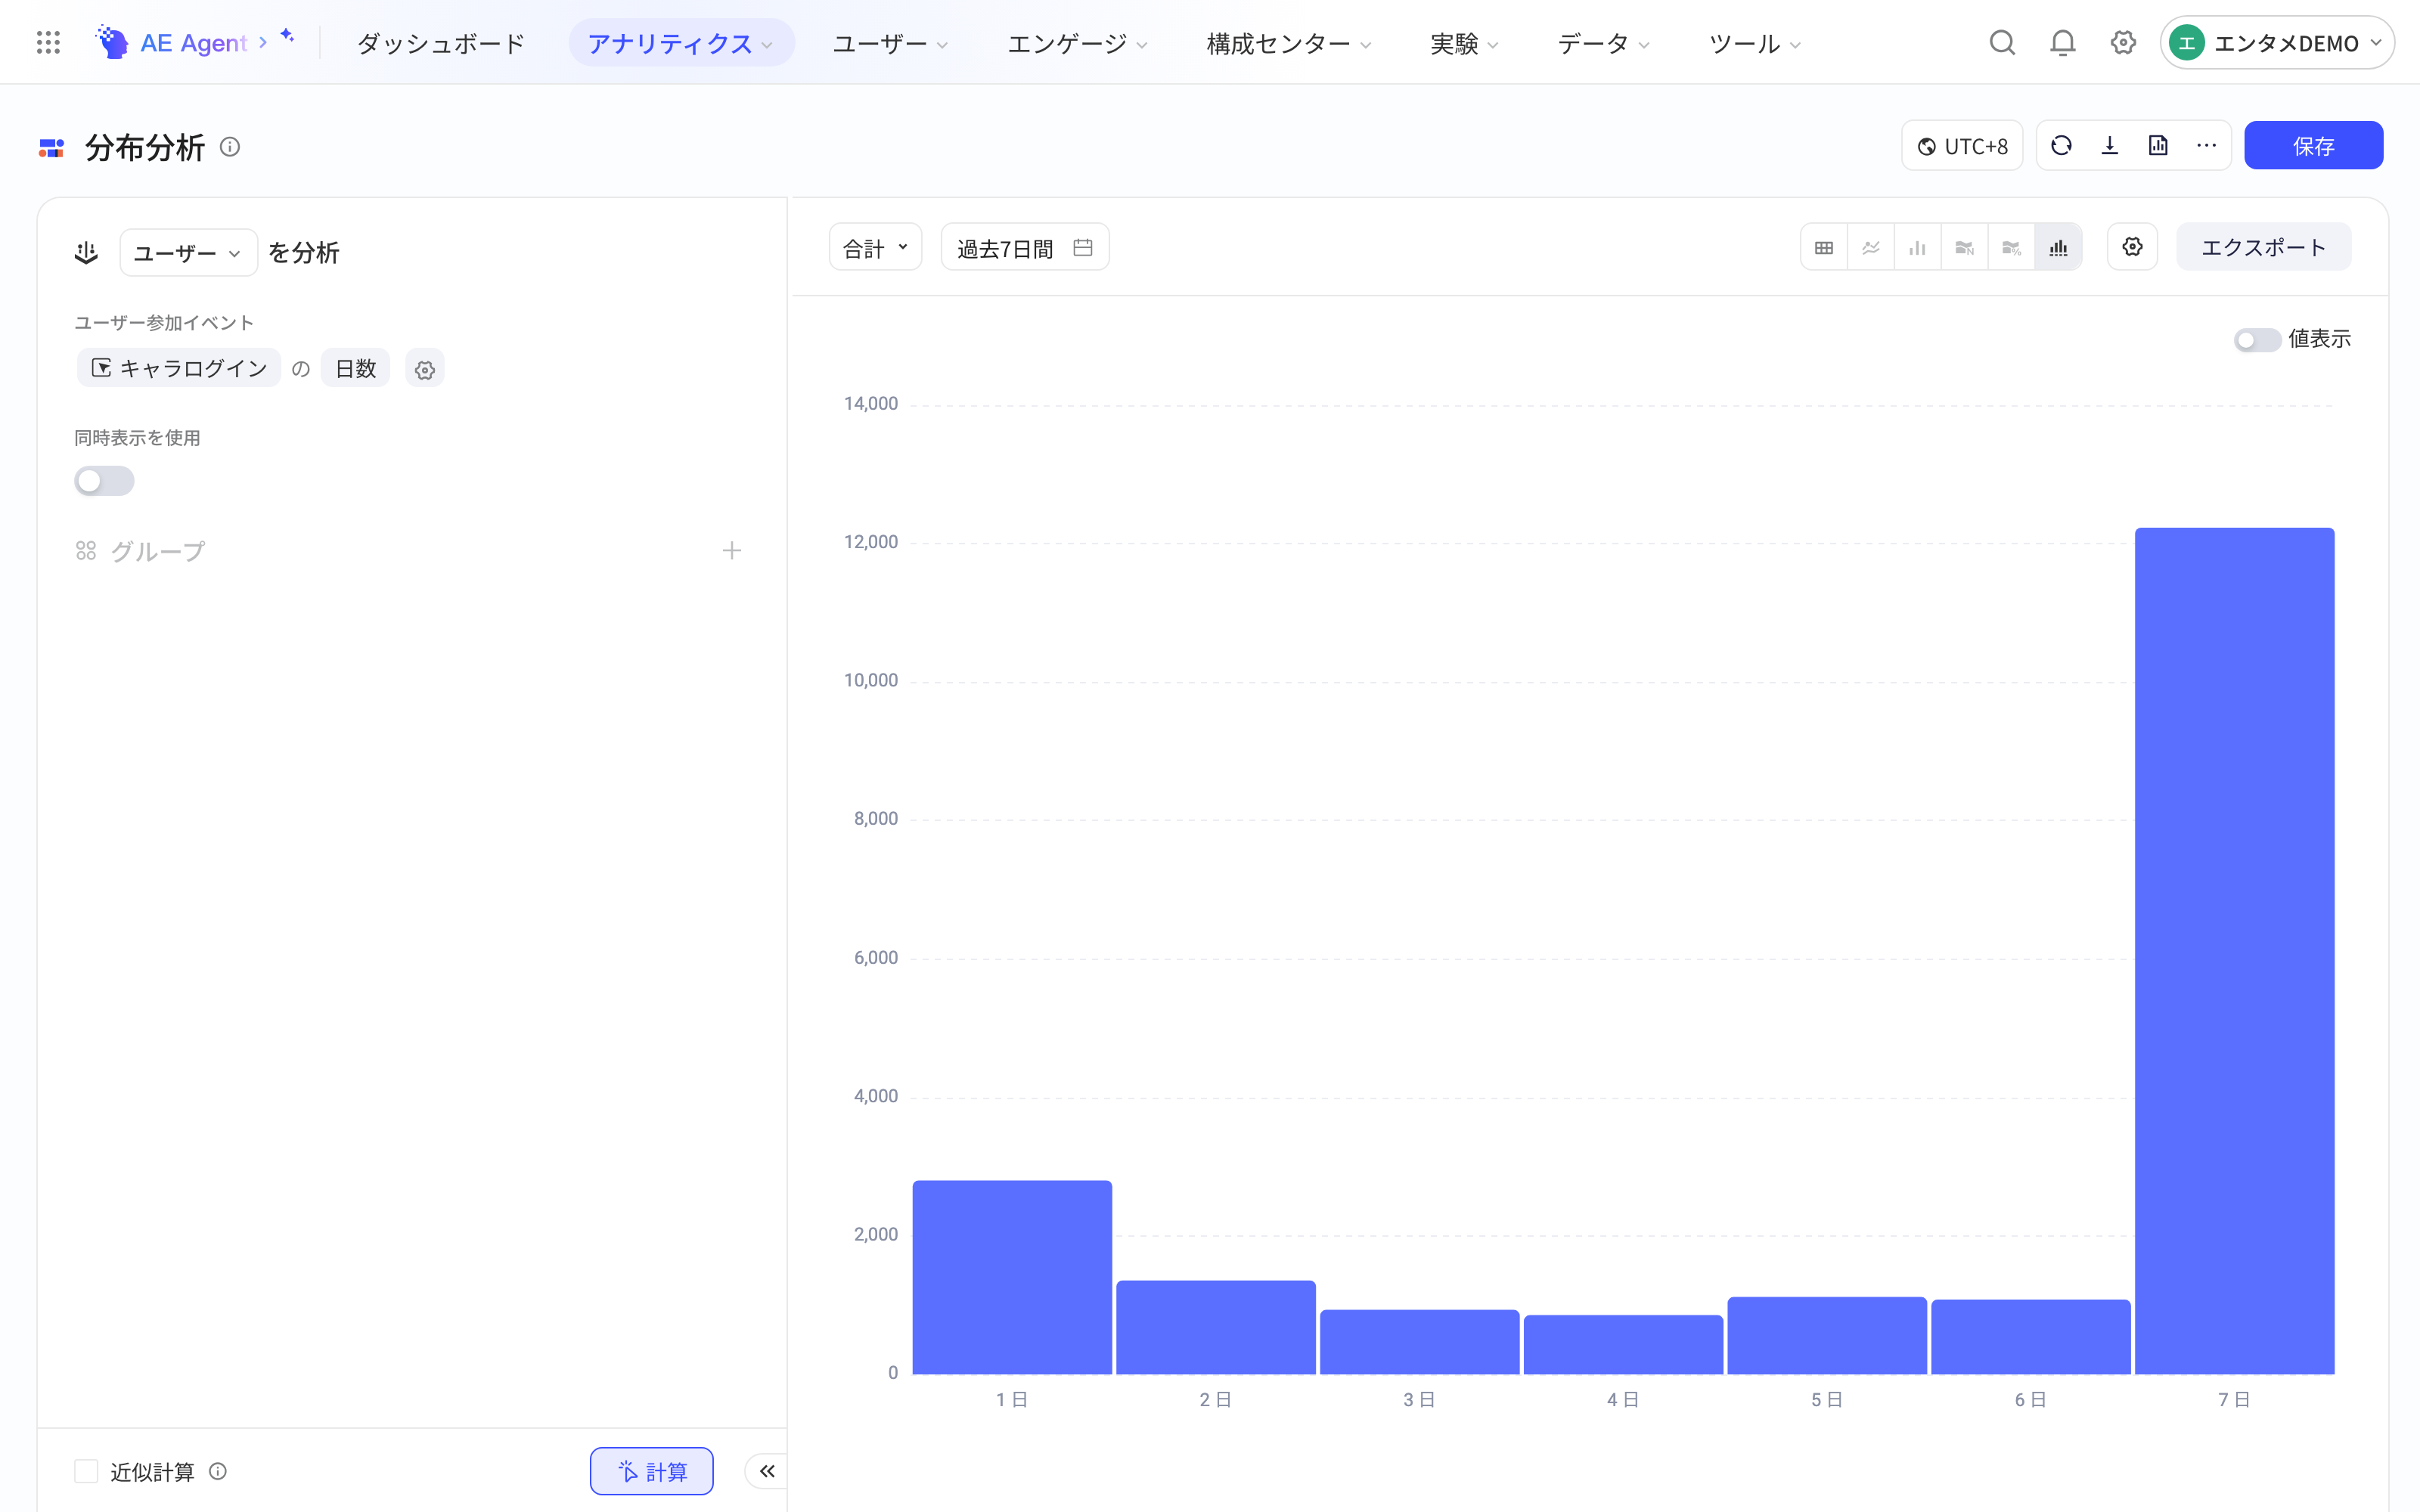Collapse the left panel with double chevron
Viewport: 2420px width, 1512px height.
click(767, 1471)
